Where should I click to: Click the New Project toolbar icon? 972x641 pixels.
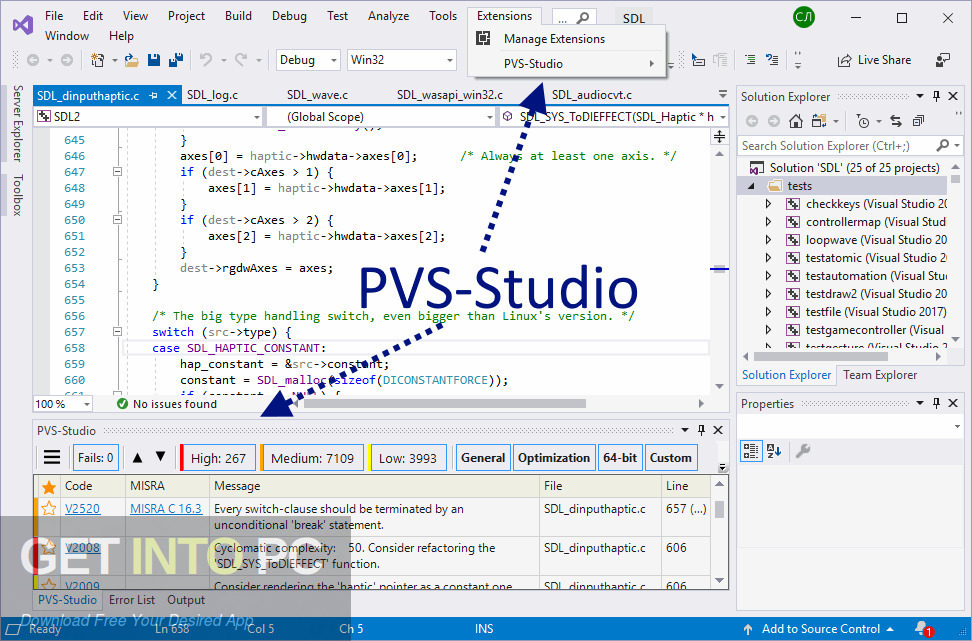coord(97,60)
